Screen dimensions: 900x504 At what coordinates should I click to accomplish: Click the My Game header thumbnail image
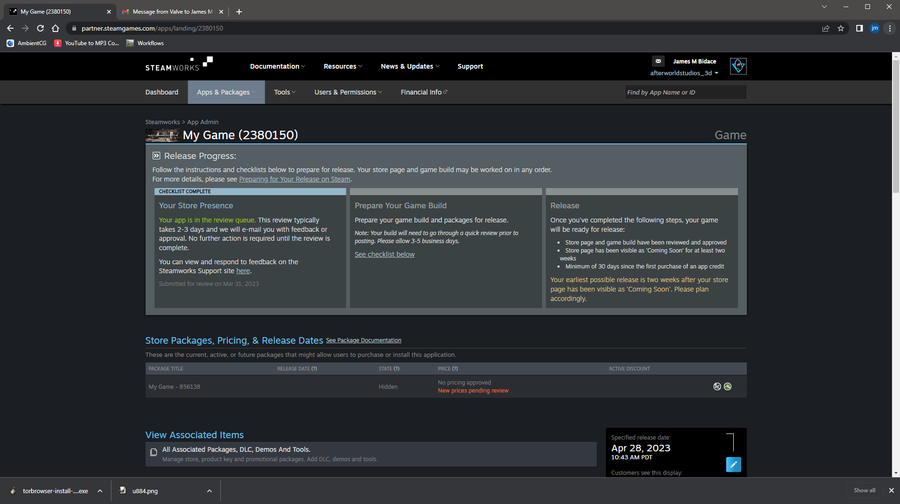(162, 135)
